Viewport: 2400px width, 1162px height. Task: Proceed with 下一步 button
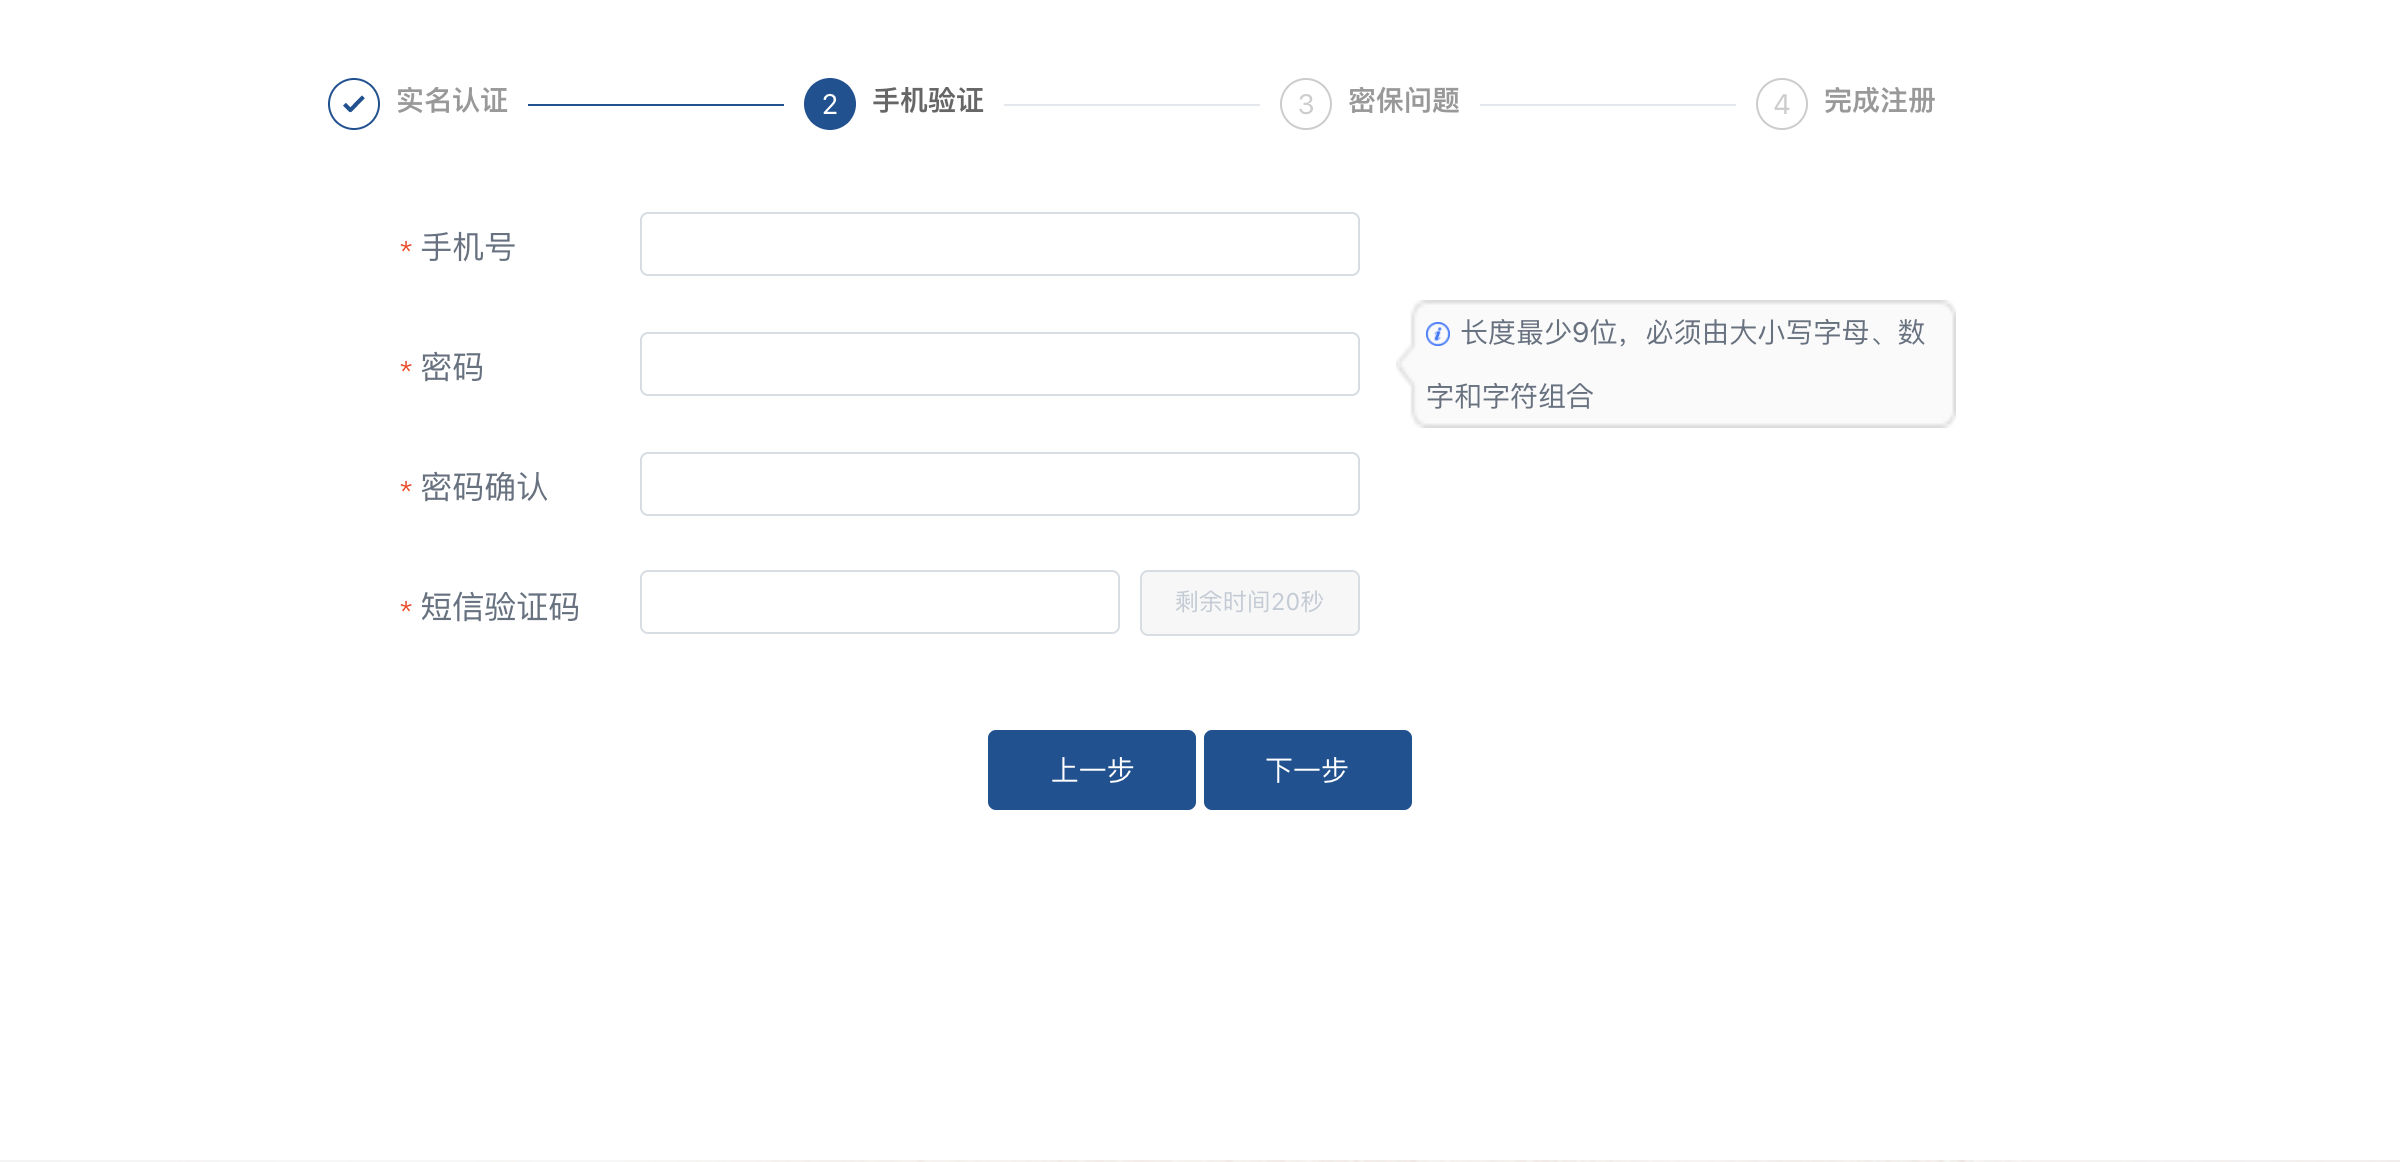point(1307,770)
